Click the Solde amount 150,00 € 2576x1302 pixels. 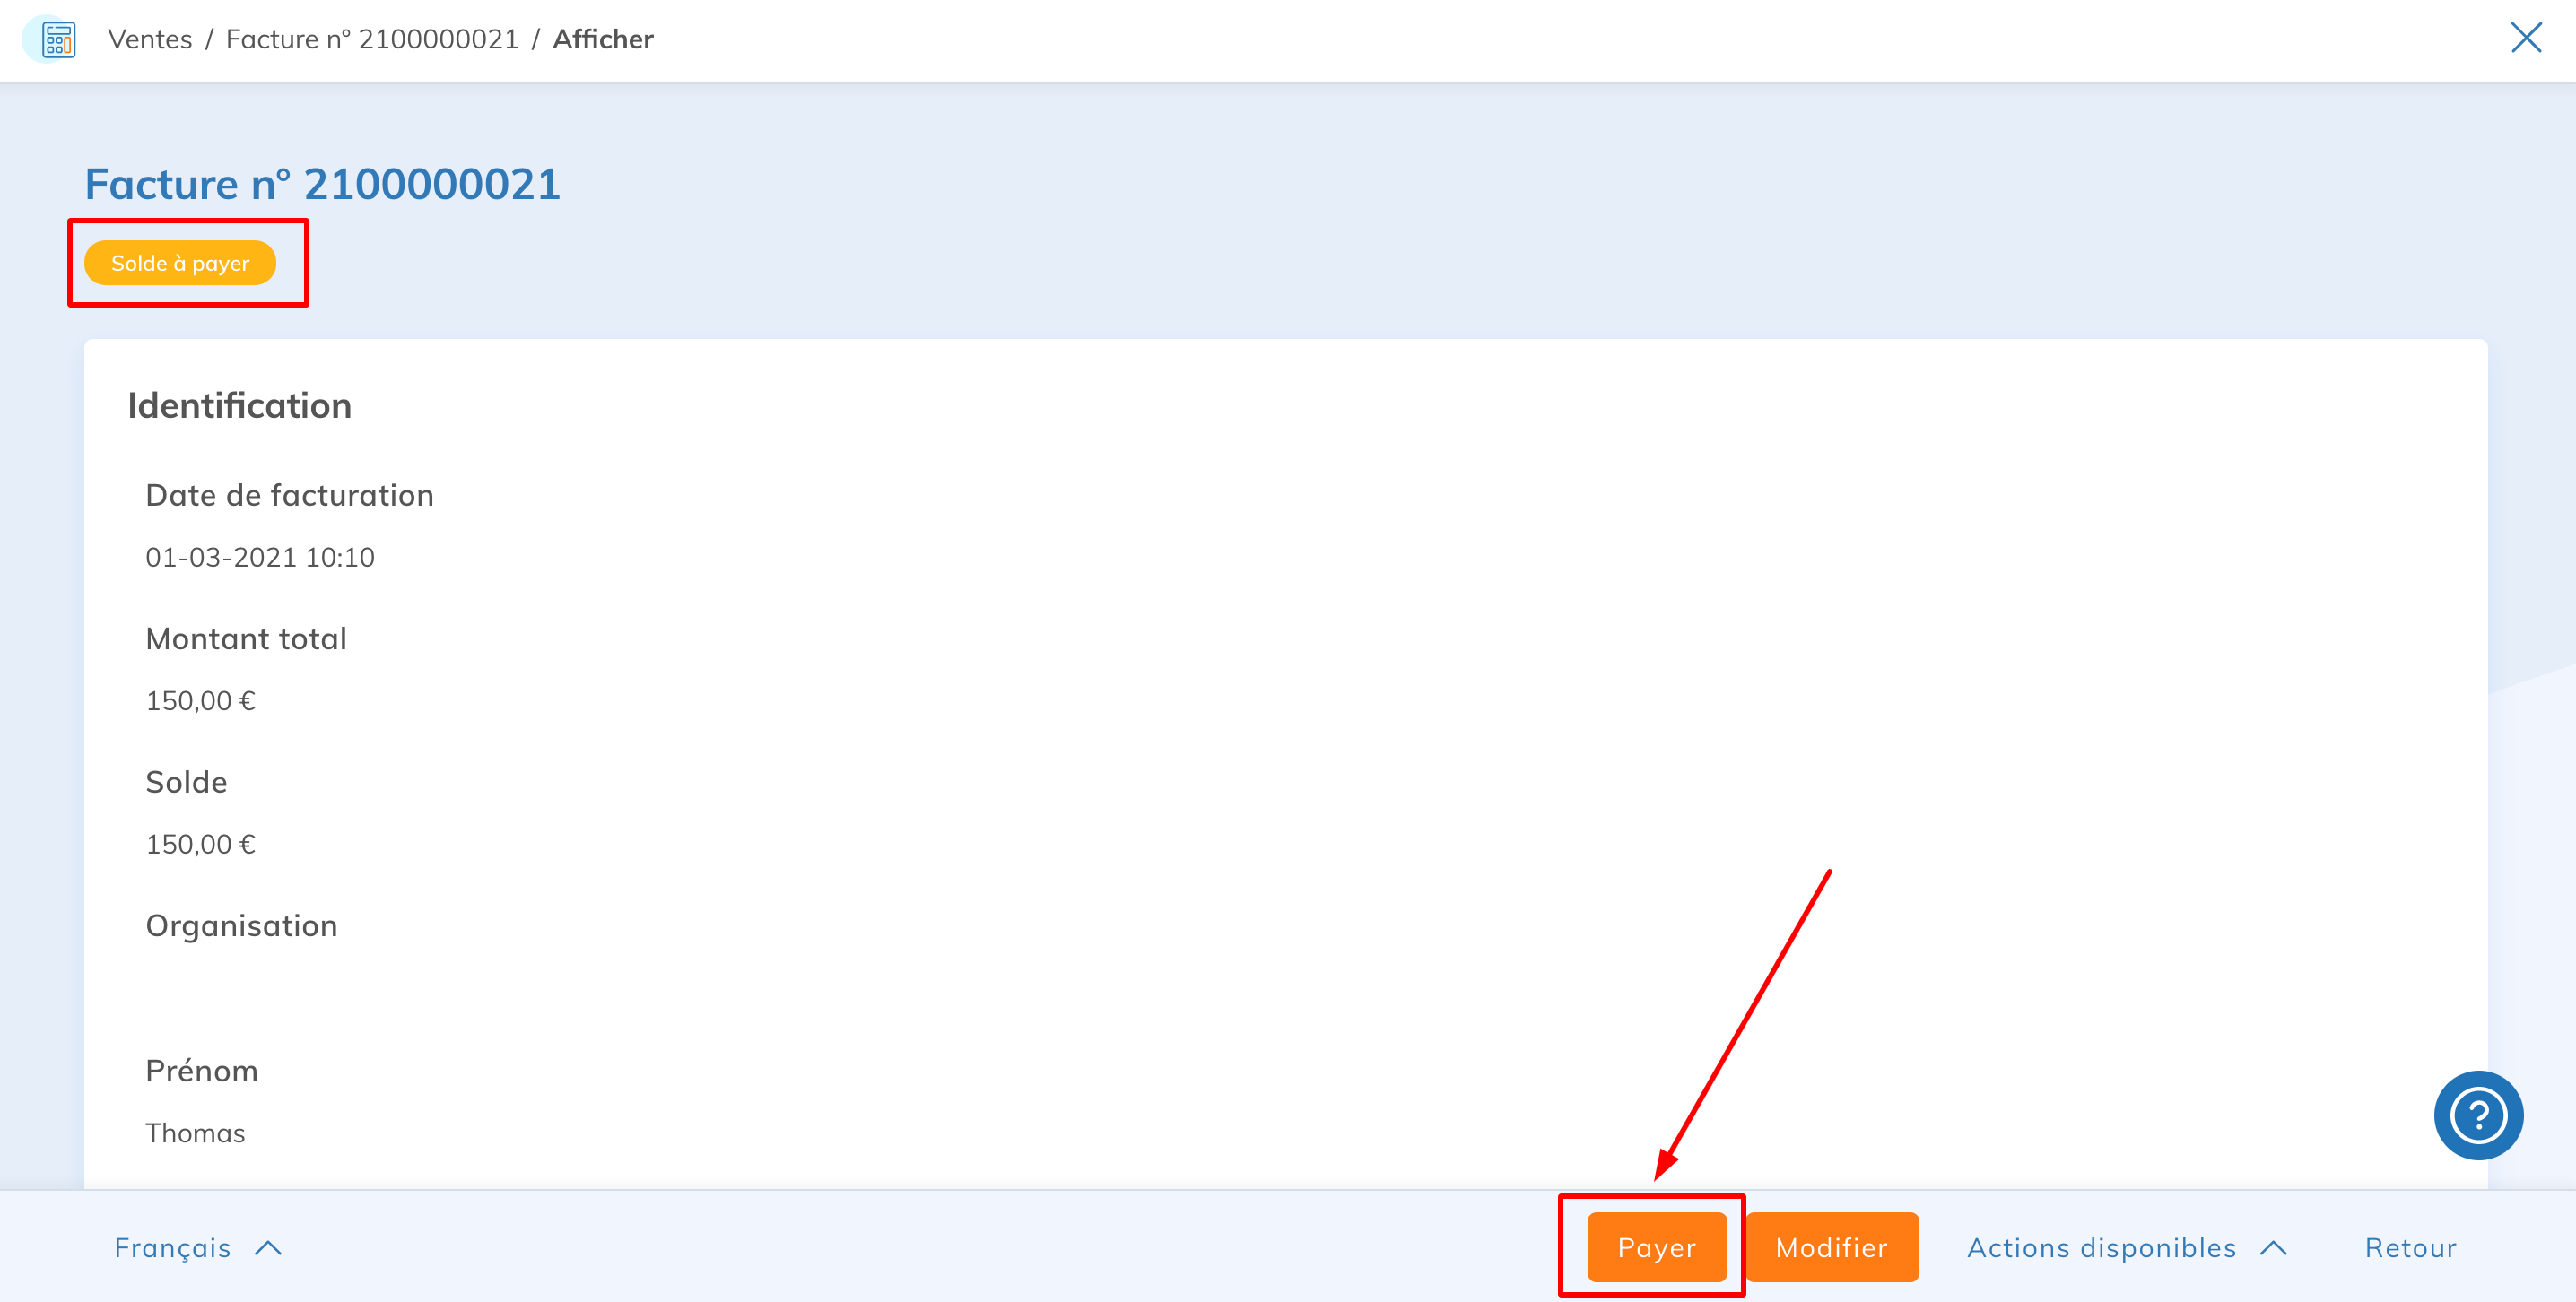click(x=201, y=845)
